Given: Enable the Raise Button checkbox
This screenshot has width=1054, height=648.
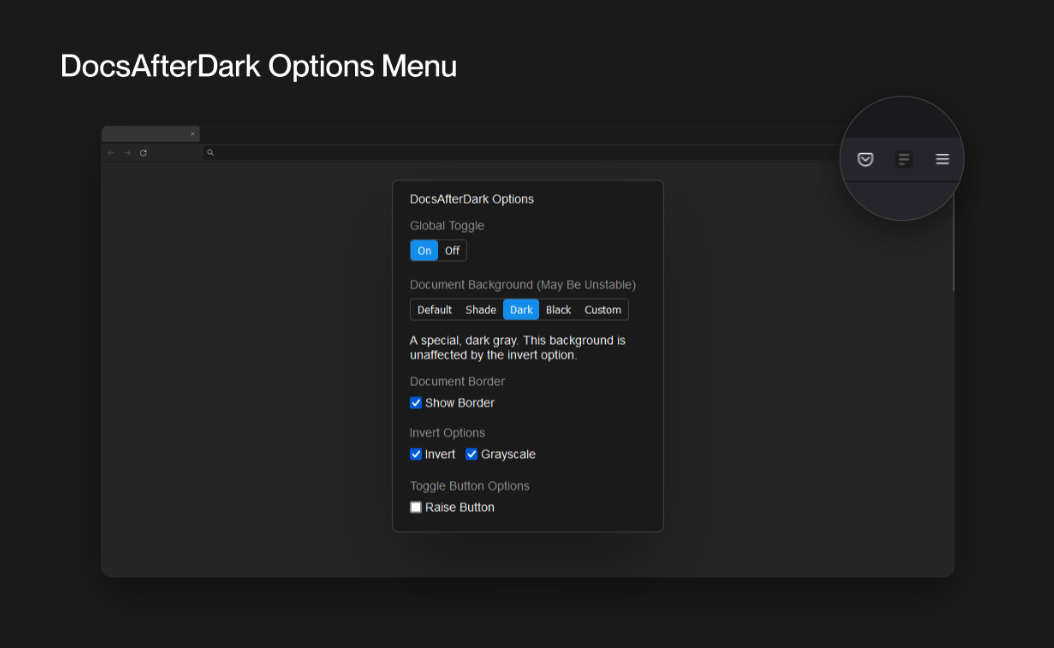Looking at the screenshot, I should (x=416, y=508).
